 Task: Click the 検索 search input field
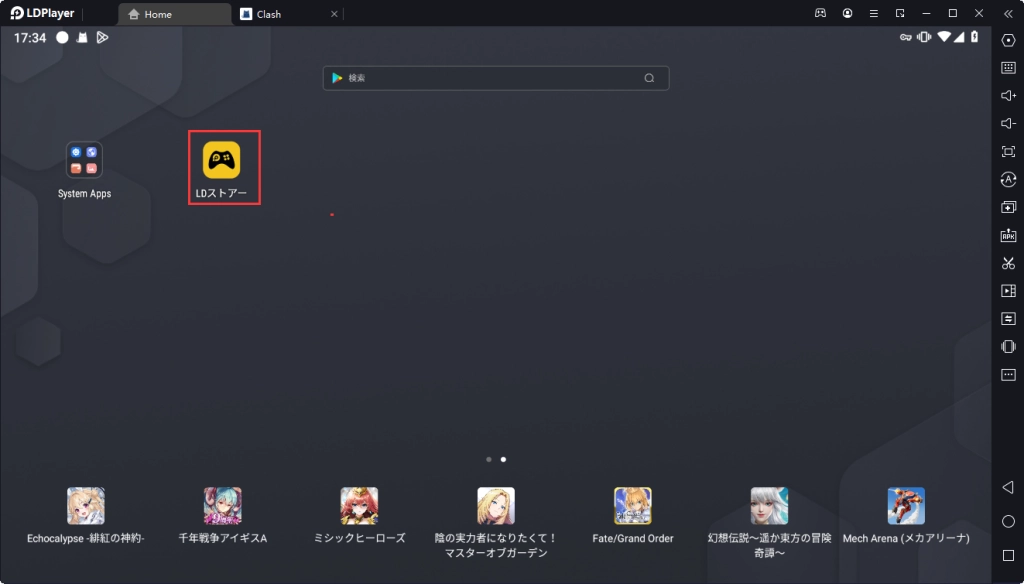tap(496, 78)
